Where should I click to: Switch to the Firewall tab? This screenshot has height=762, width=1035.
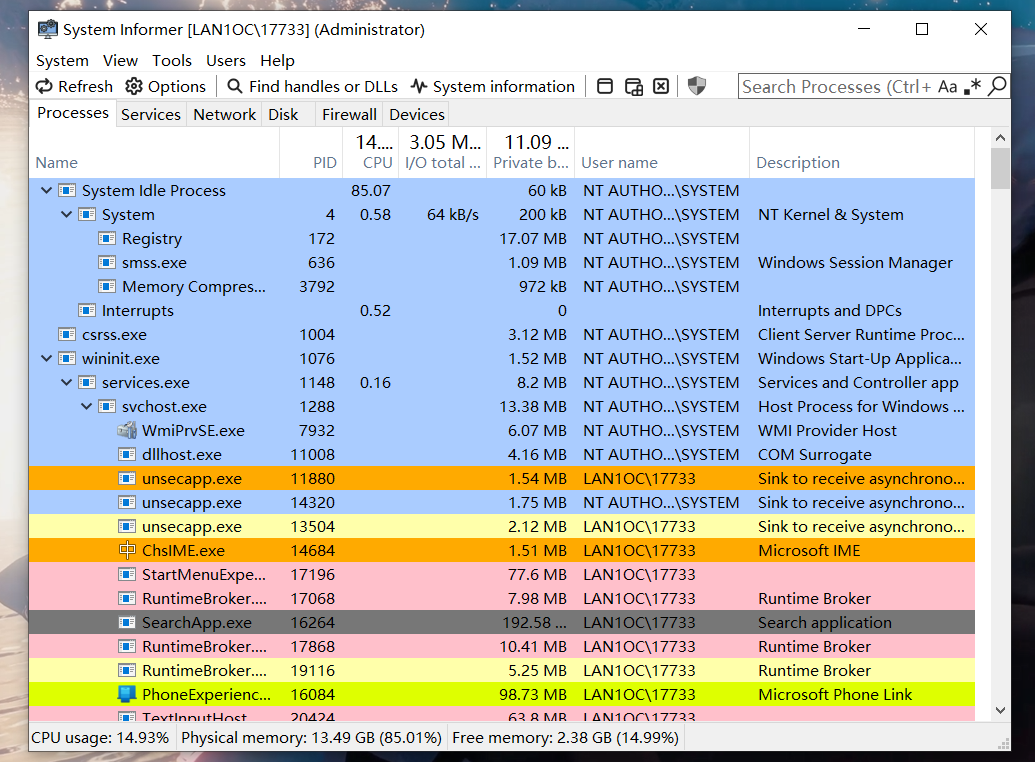[349, 114]
